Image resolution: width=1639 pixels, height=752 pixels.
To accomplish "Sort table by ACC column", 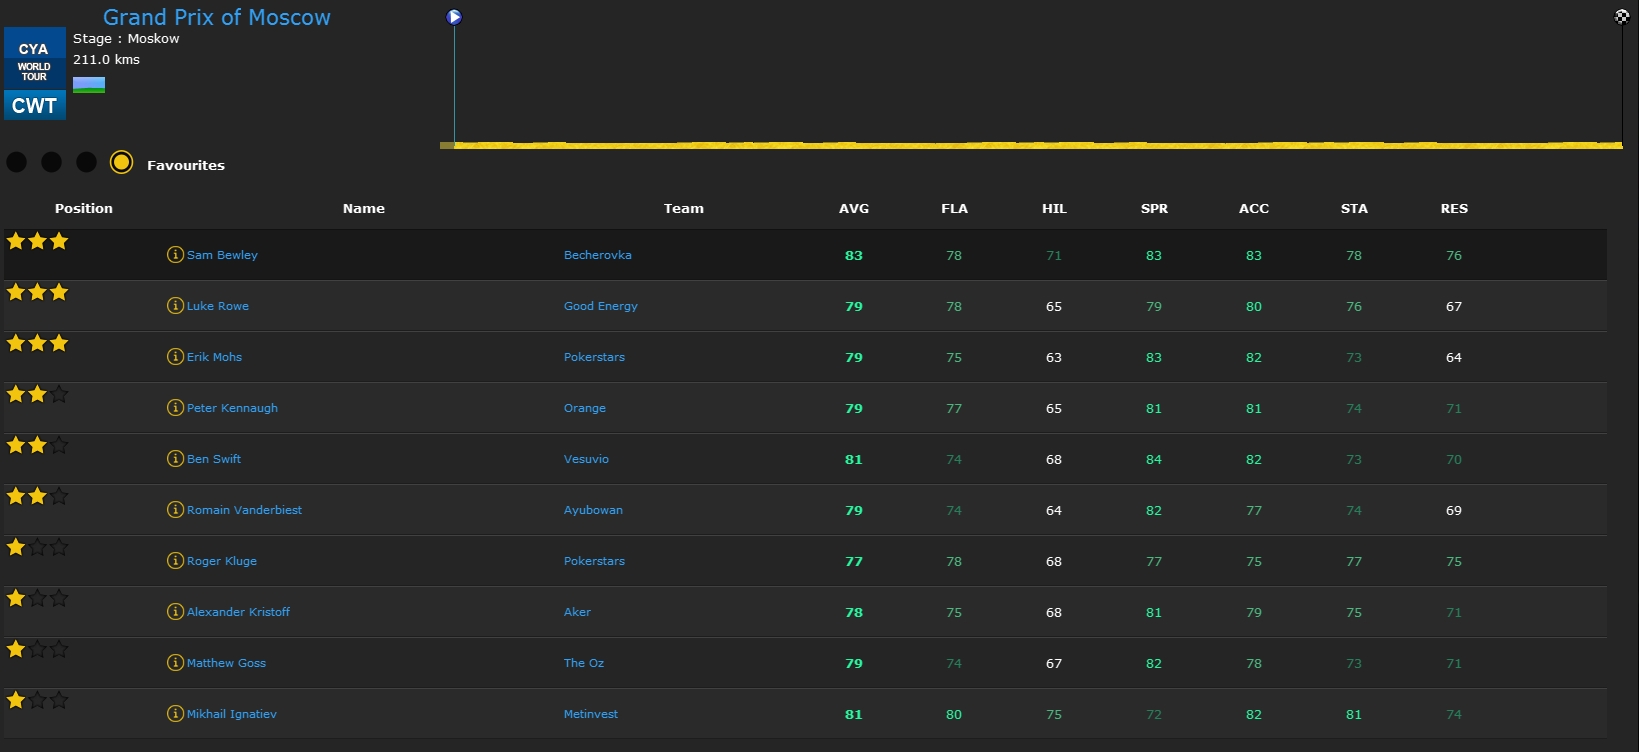I will 1254,209.
